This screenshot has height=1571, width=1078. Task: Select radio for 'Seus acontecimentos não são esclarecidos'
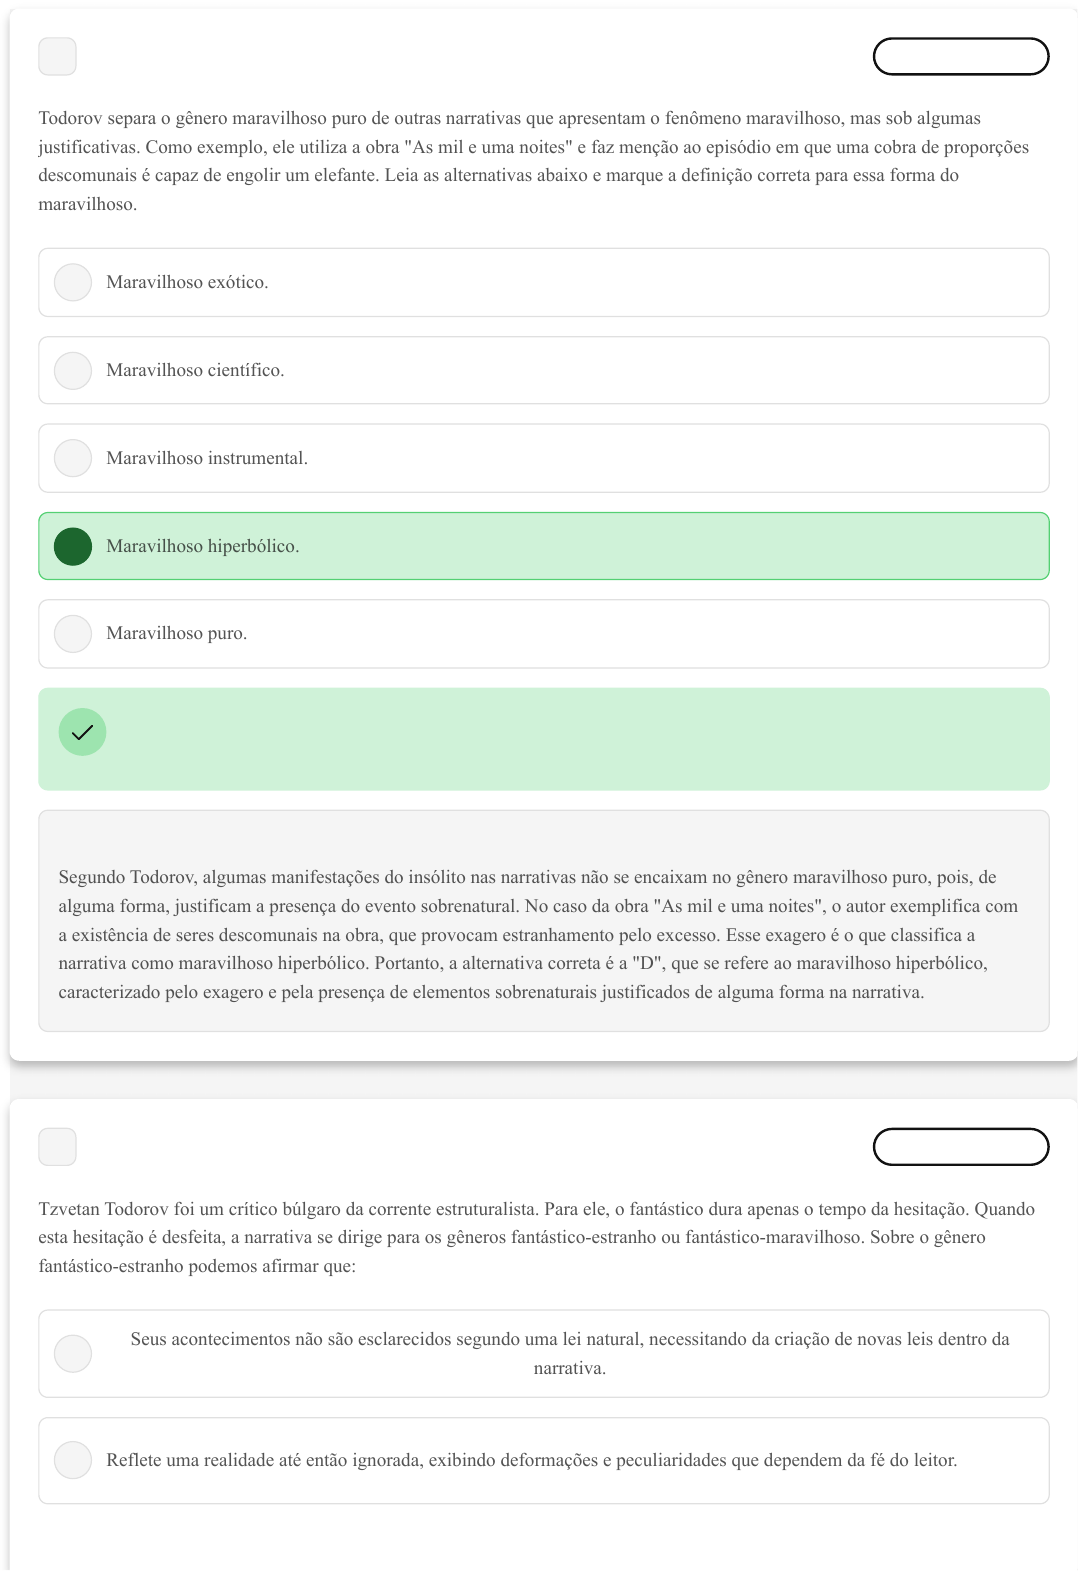pyautogui.click(x=73, y=1354)
